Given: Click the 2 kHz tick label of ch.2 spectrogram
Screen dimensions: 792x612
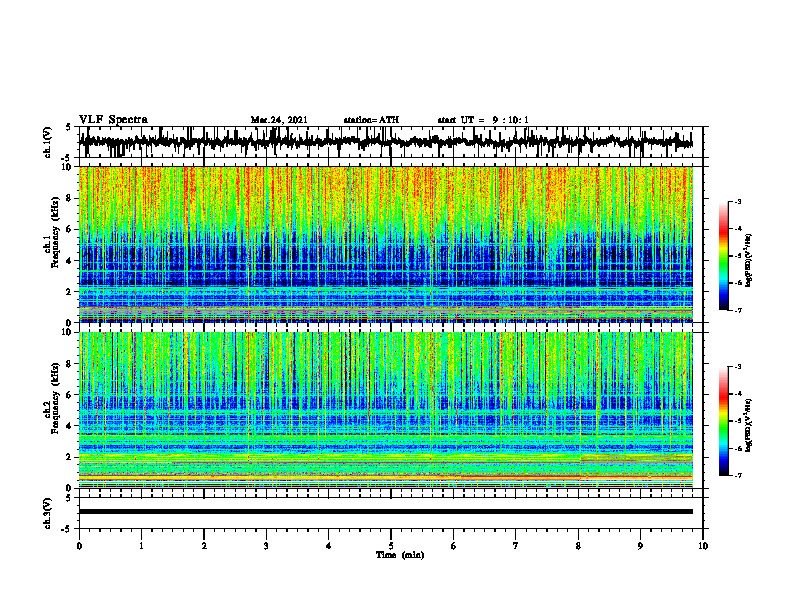Looking at the screenshot, I should [70, 457].
